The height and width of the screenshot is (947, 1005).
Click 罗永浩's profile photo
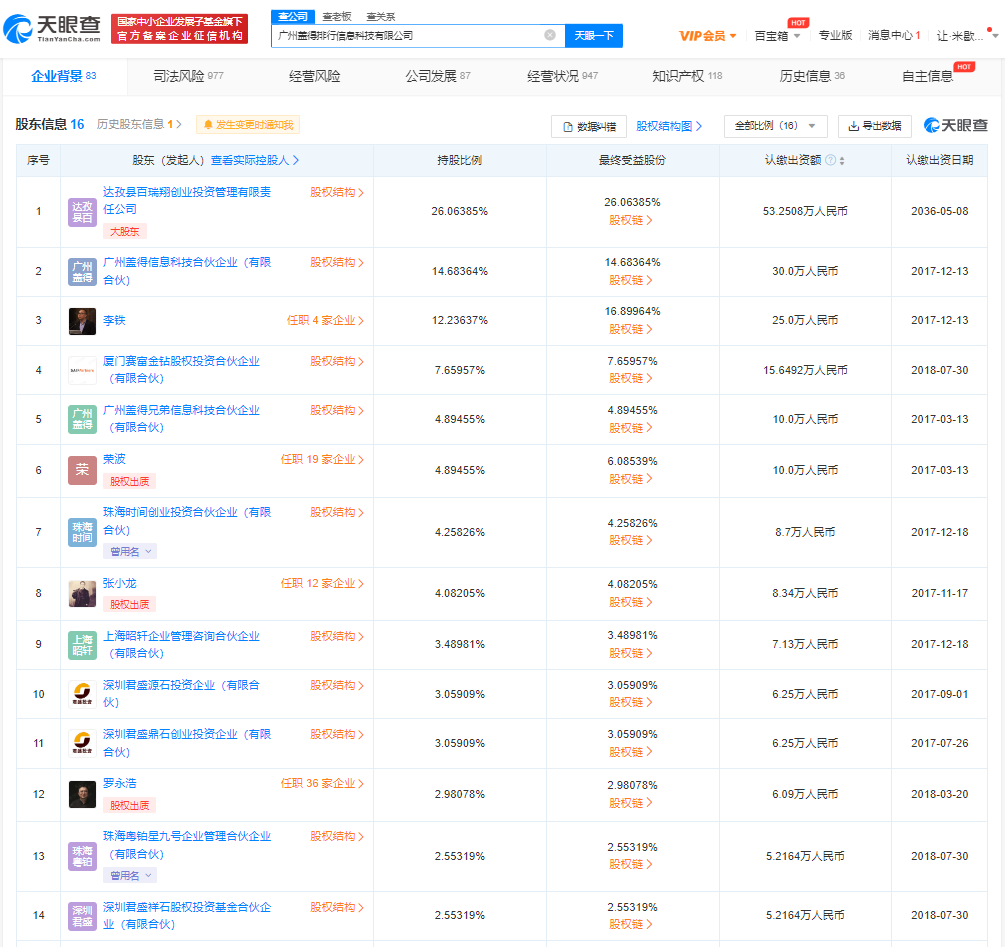[x=82, y=794]
